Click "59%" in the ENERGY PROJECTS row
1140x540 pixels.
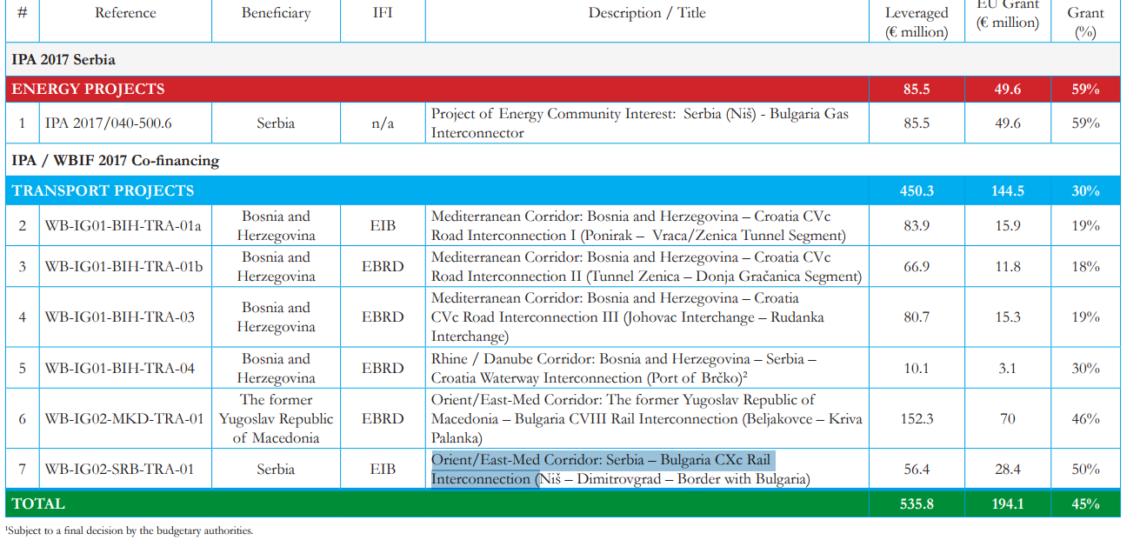[x=1085, y=89]
